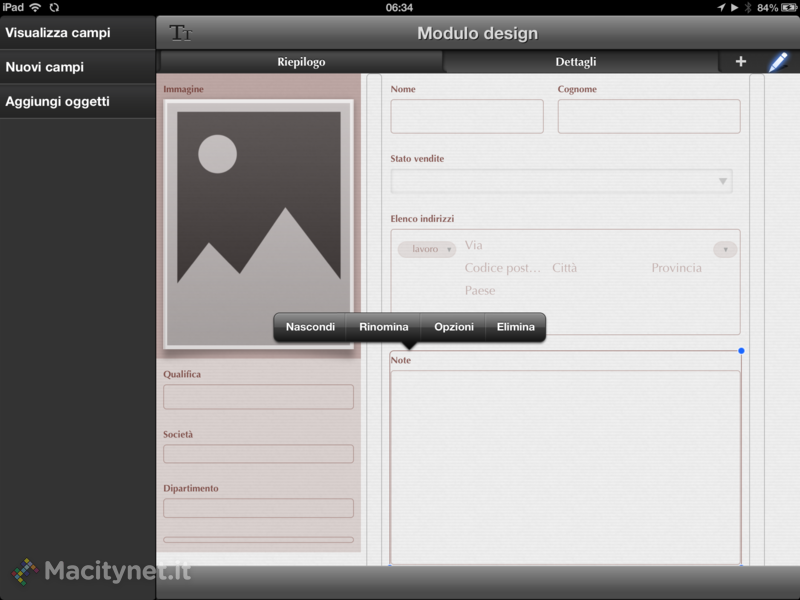Choose Nascondi in the popup menu

pyautogui.click(x=310, y=327)
